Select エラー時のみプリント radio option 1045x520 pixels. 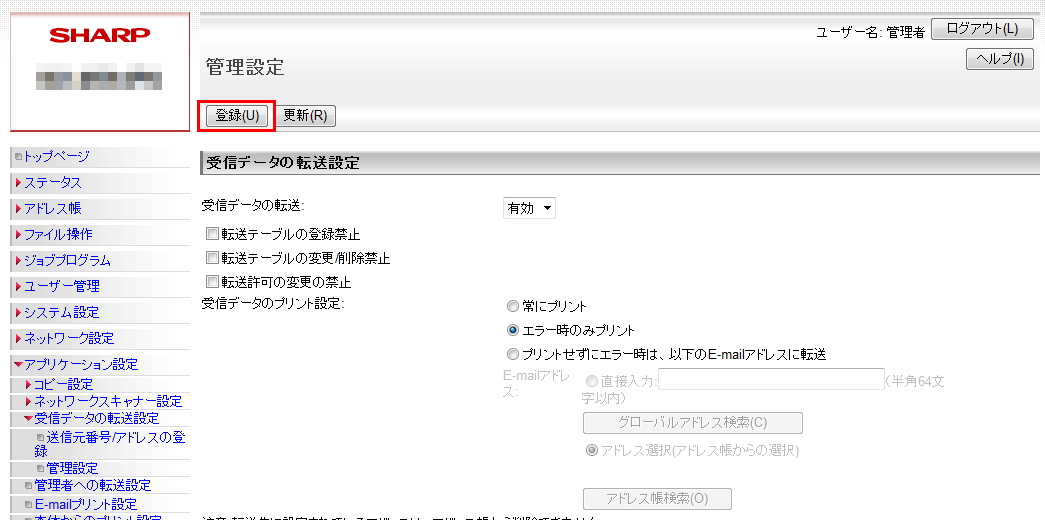click(513, 330)
